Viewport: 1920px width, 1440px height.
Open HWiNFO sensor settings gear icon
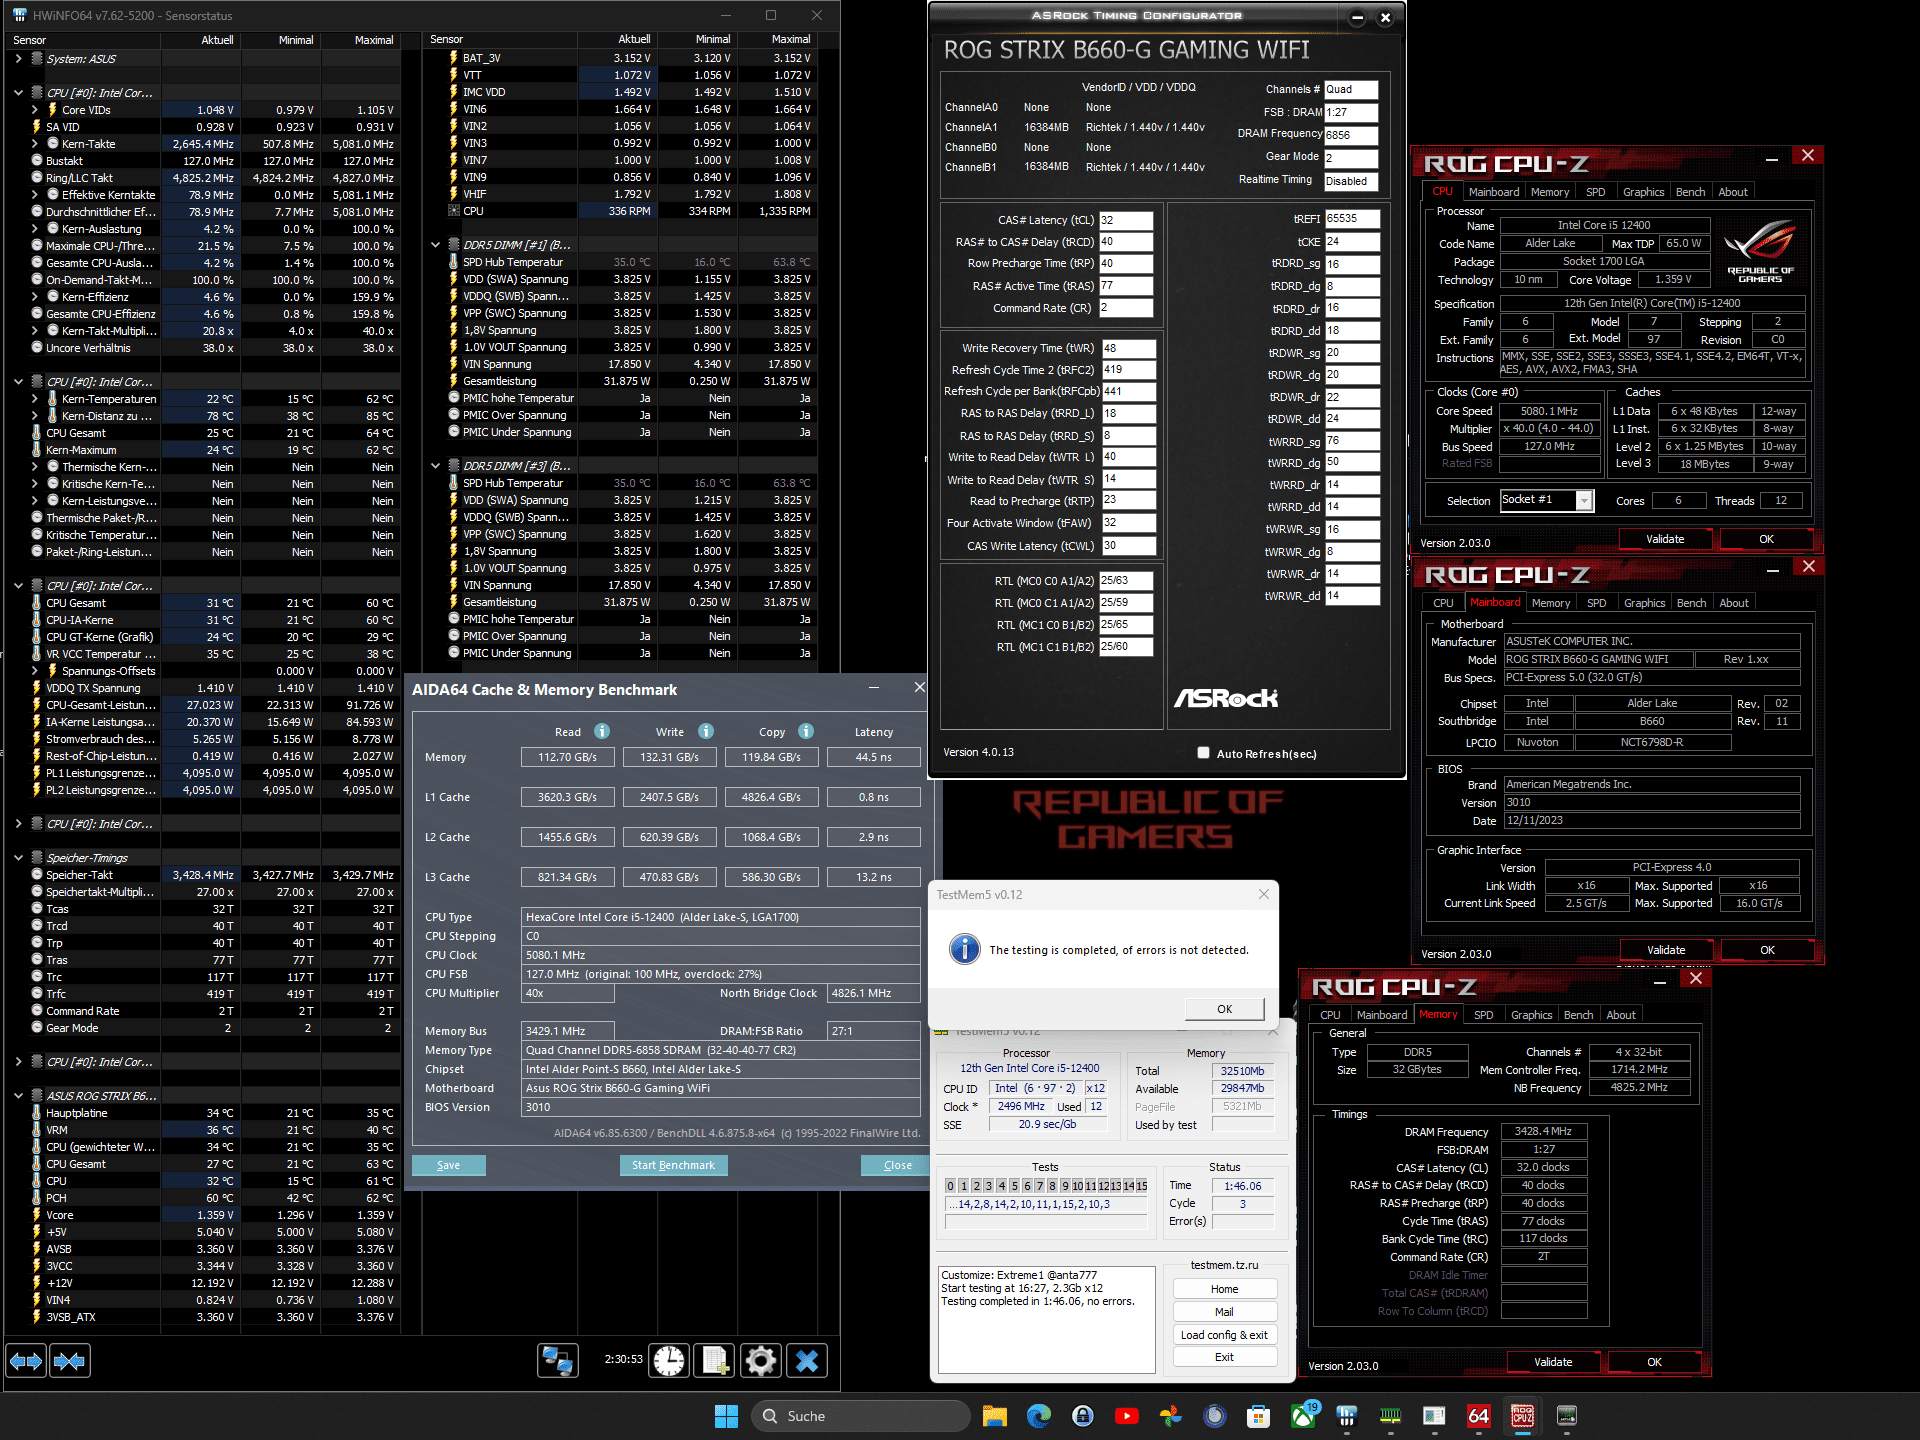click(760, 1361)
